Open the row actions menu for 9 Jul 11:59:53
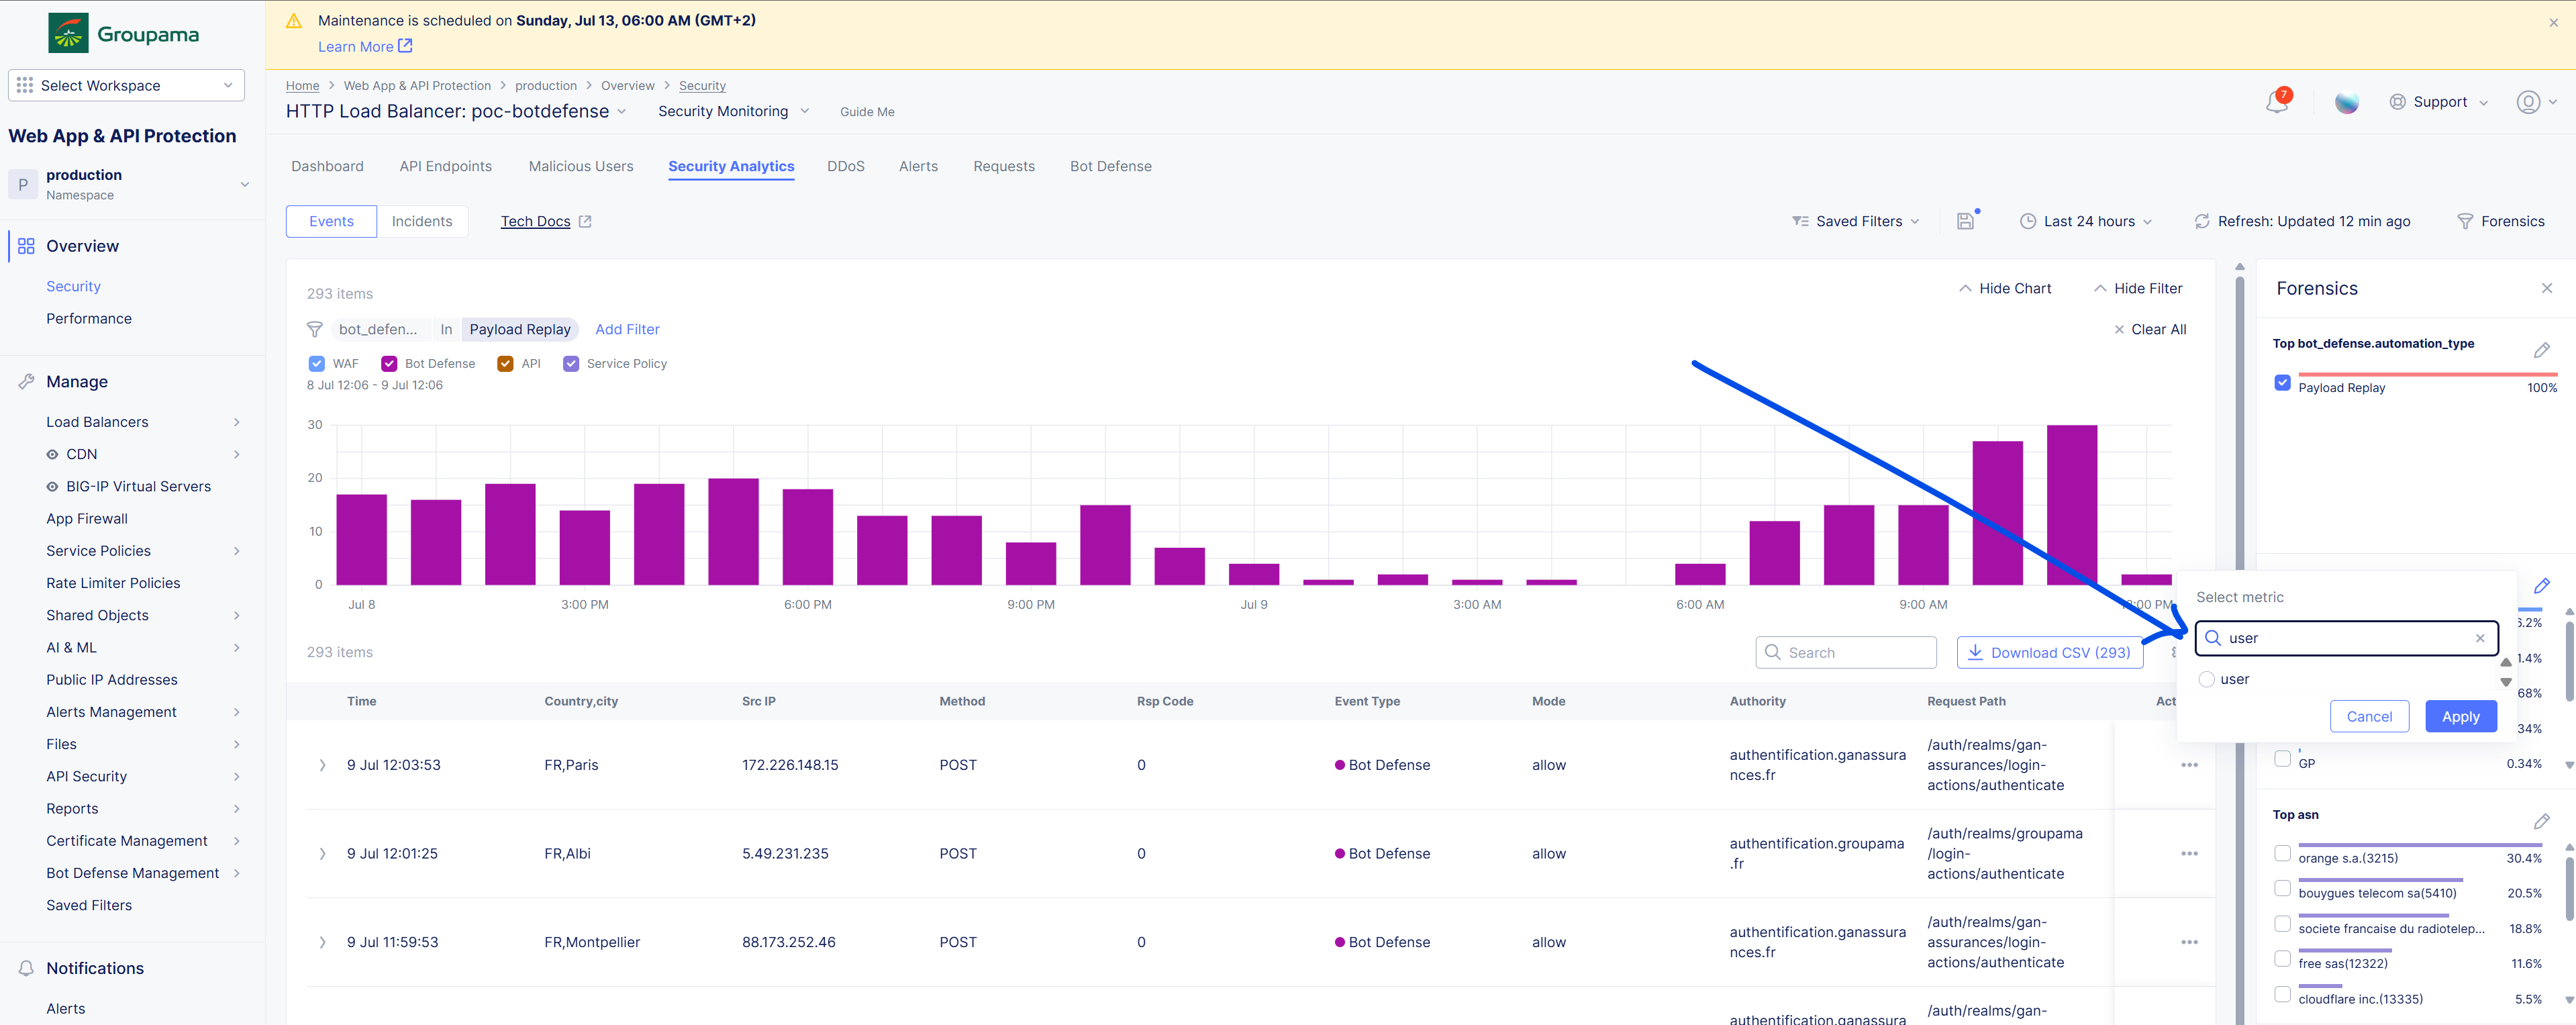 (x=2189, y=942)
